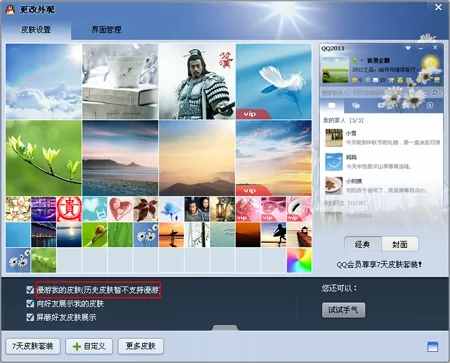
Task: Choose the large green sprouting branch skin
Action: (44, 158)
